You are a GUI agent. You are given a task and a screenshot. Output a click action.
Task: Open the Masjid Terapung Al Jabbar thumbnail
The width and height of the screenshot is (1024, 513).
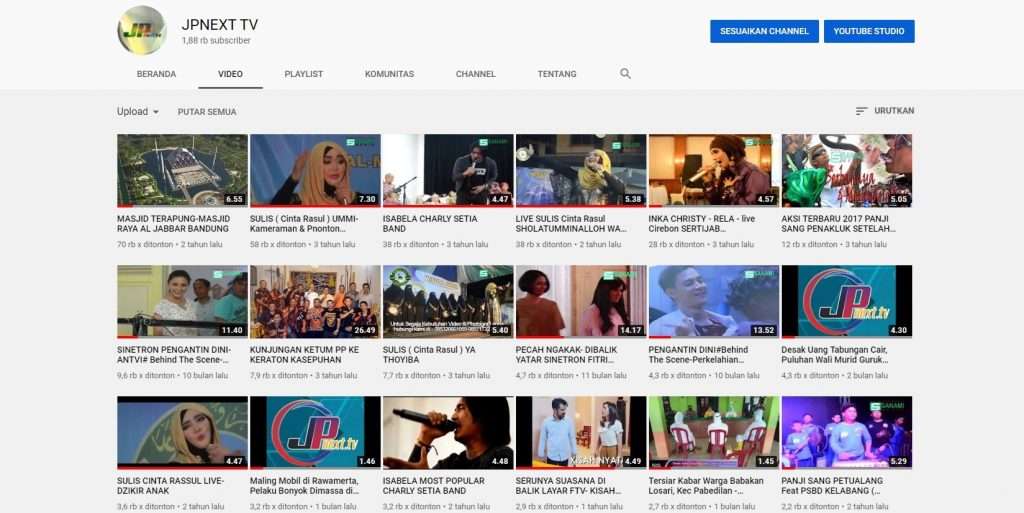[182, 171]
